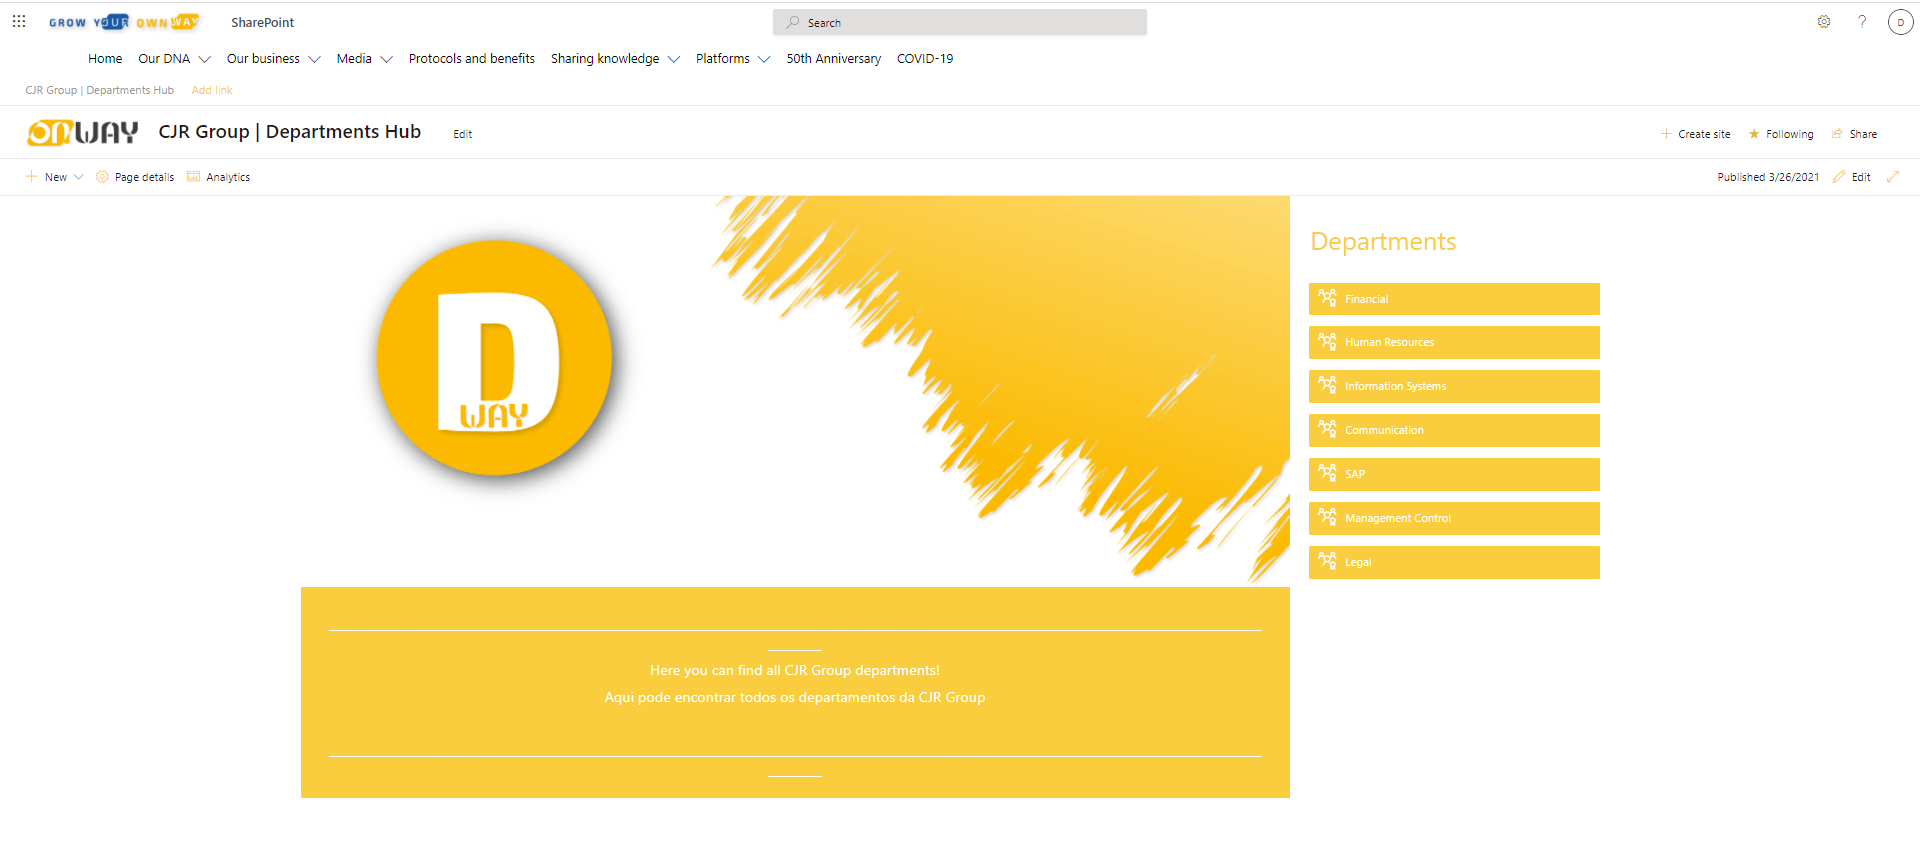Screen dimensions: 1920x845
Task: Open the Communication department link
Action: pos(1454,430)
